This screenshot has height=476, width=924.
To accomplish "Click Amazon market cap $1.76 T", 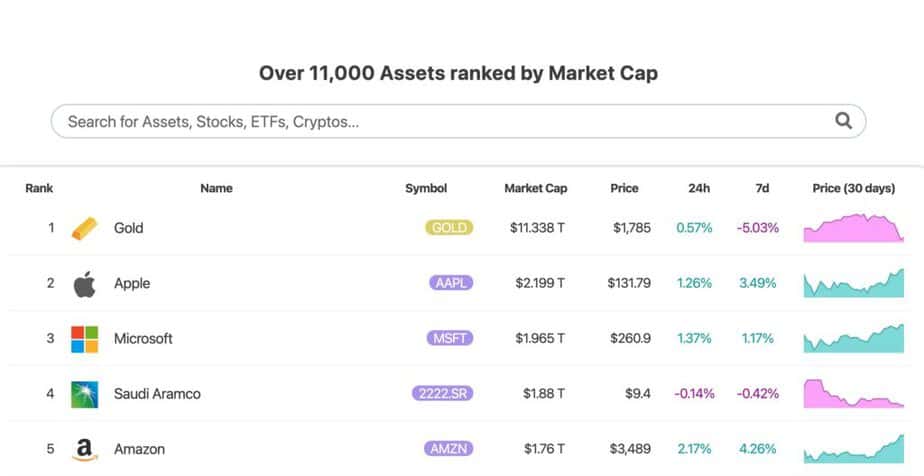I will [544, 449].
